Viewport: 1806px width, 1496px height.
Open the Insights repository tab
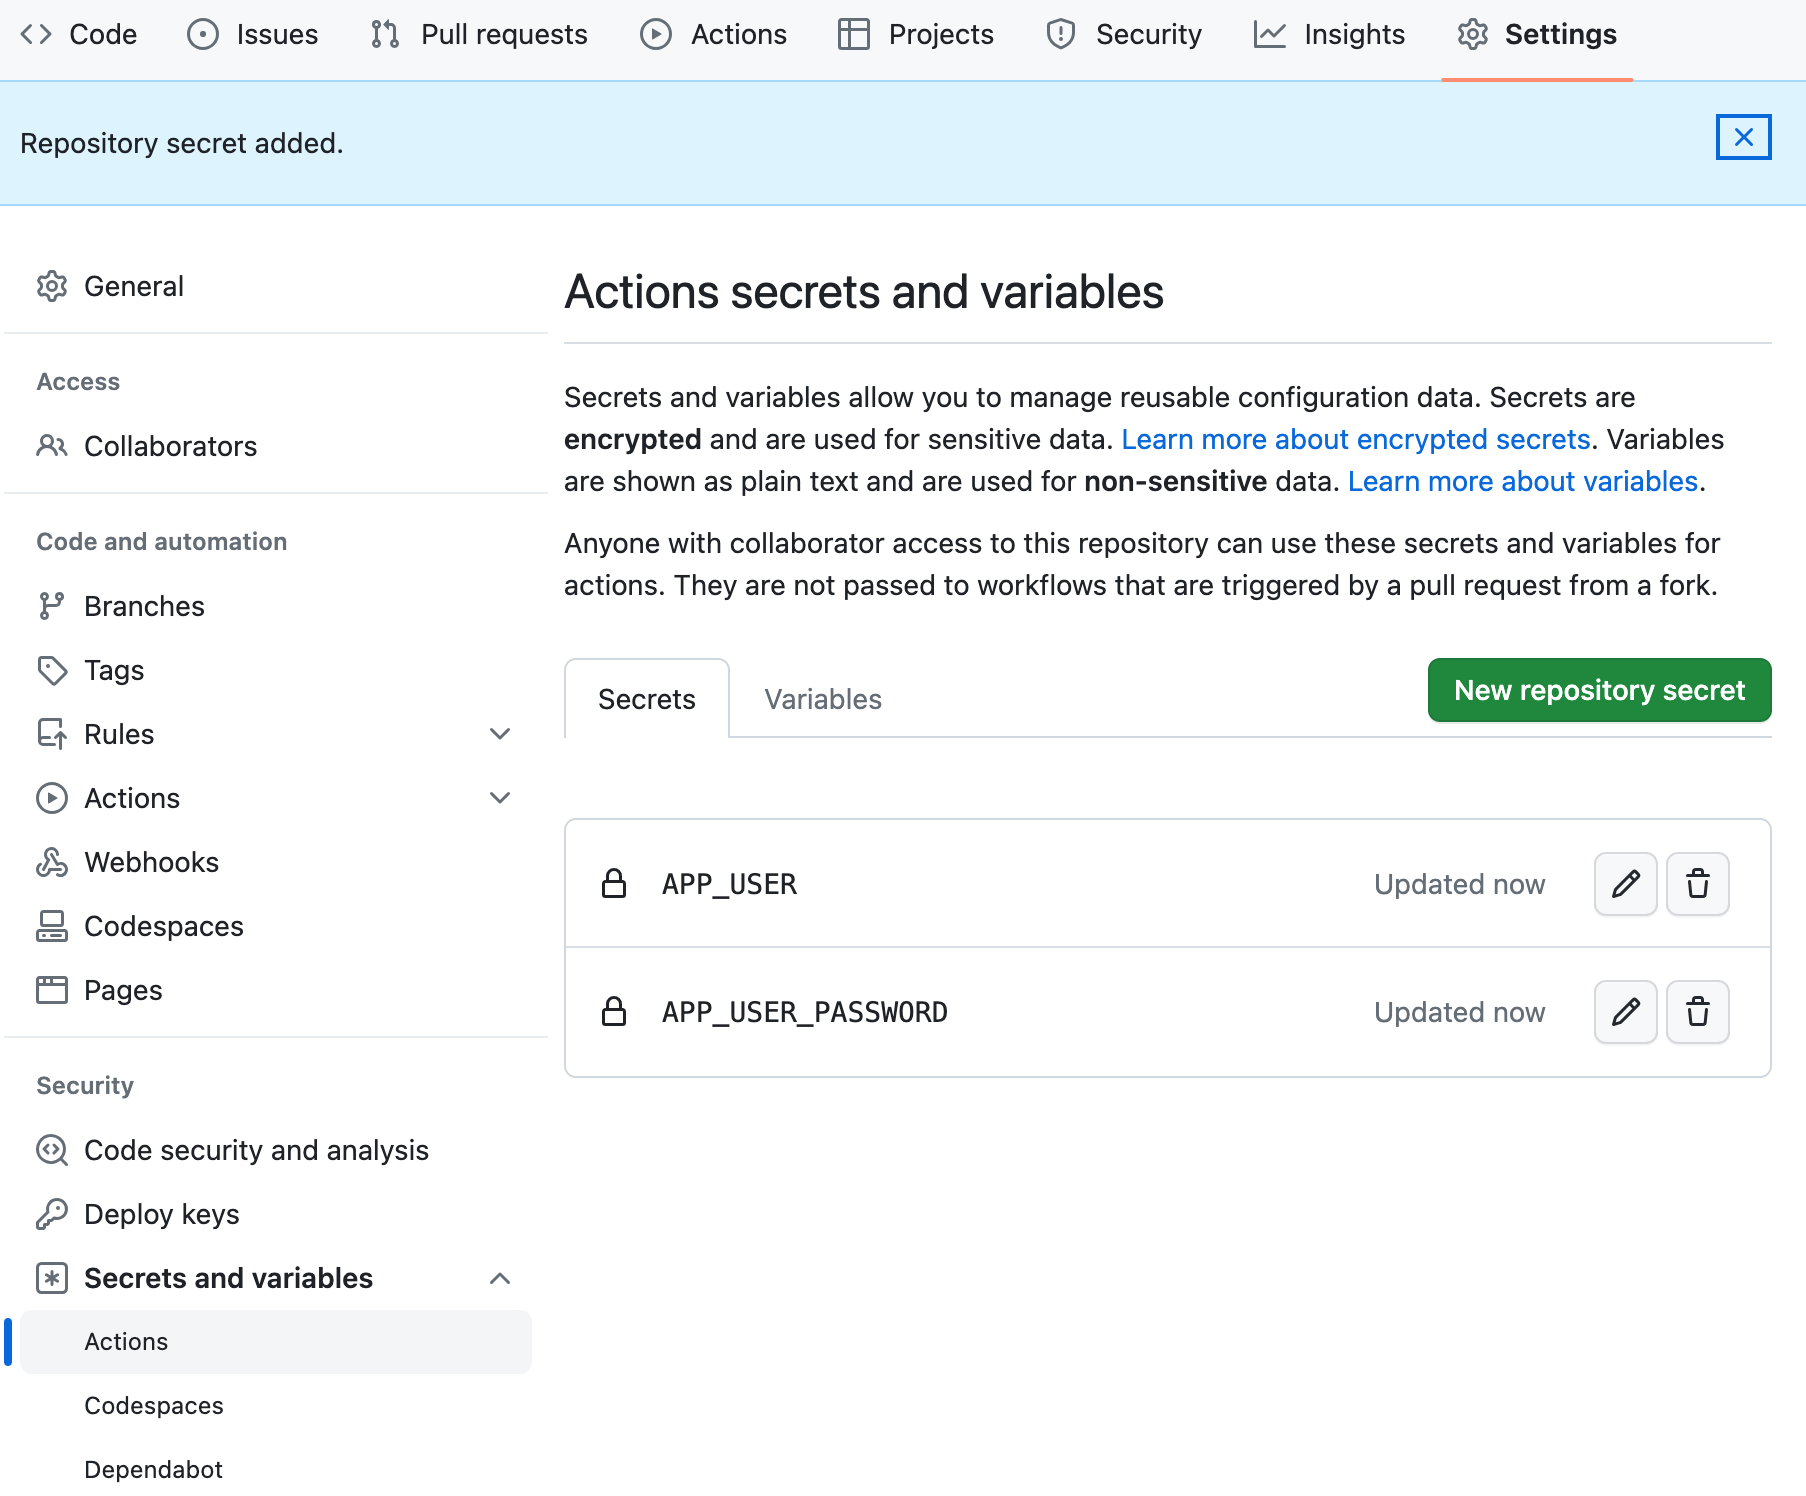point(1329,34)
